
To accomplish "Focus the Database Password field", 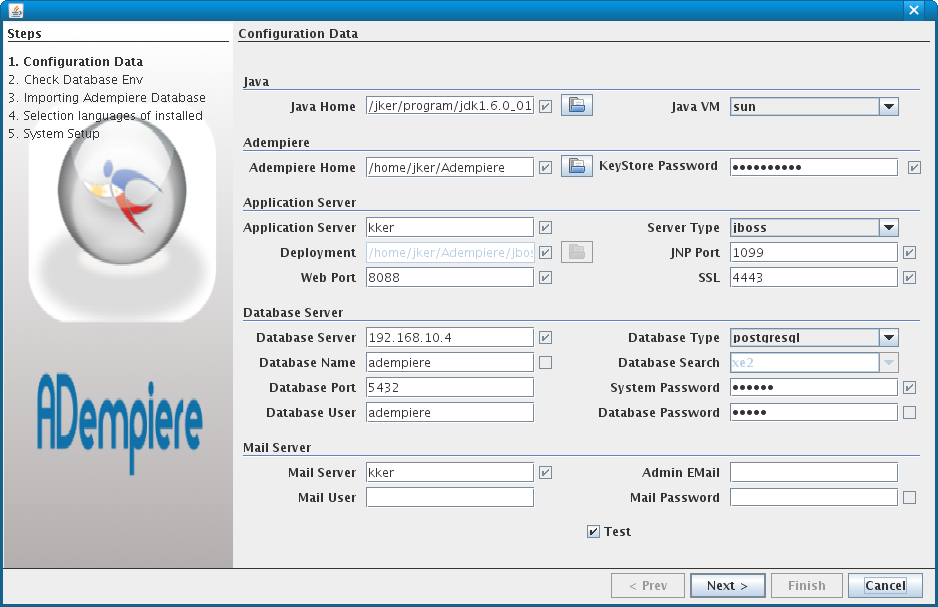I will 814,413.
